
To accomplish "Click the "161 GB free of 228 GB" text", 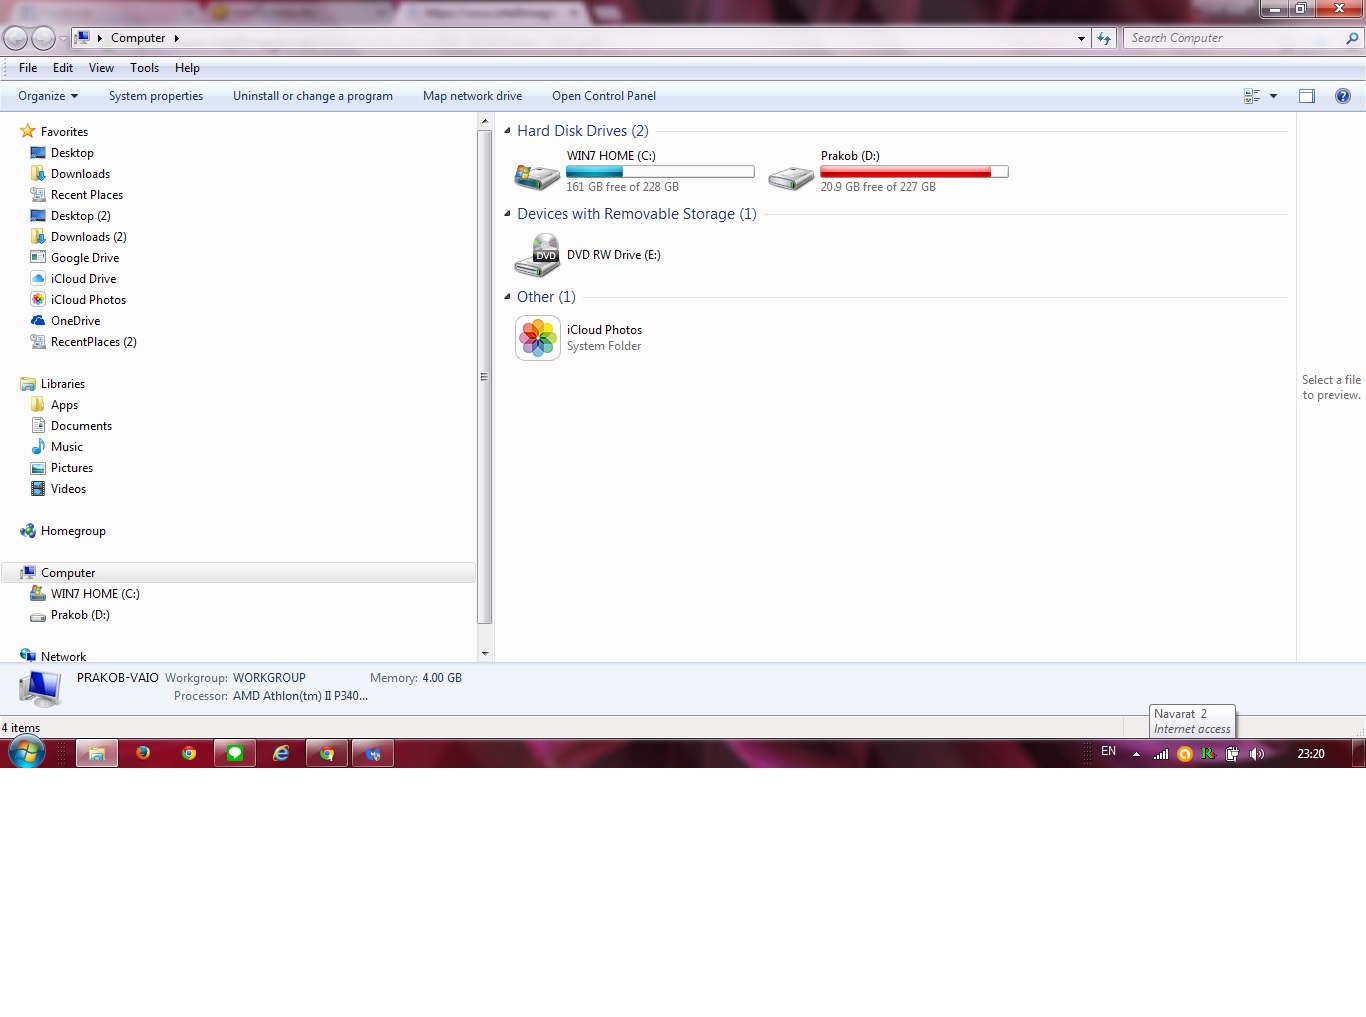I will [x=622, y=187].
